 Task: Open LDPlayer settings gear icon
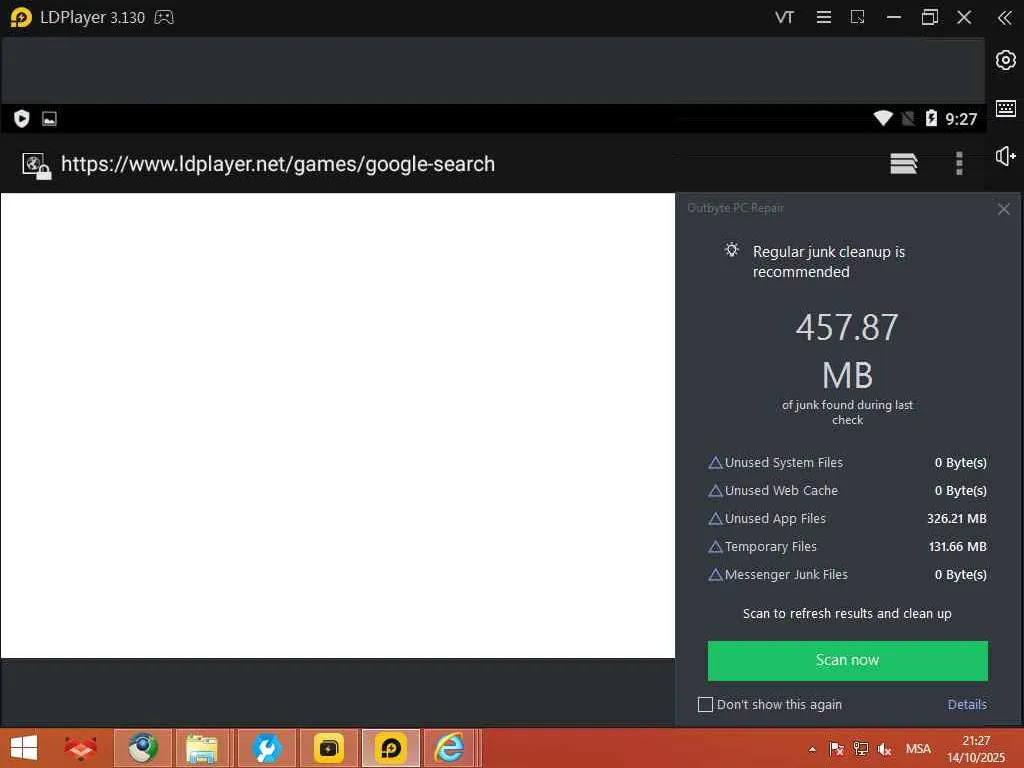1005,60
